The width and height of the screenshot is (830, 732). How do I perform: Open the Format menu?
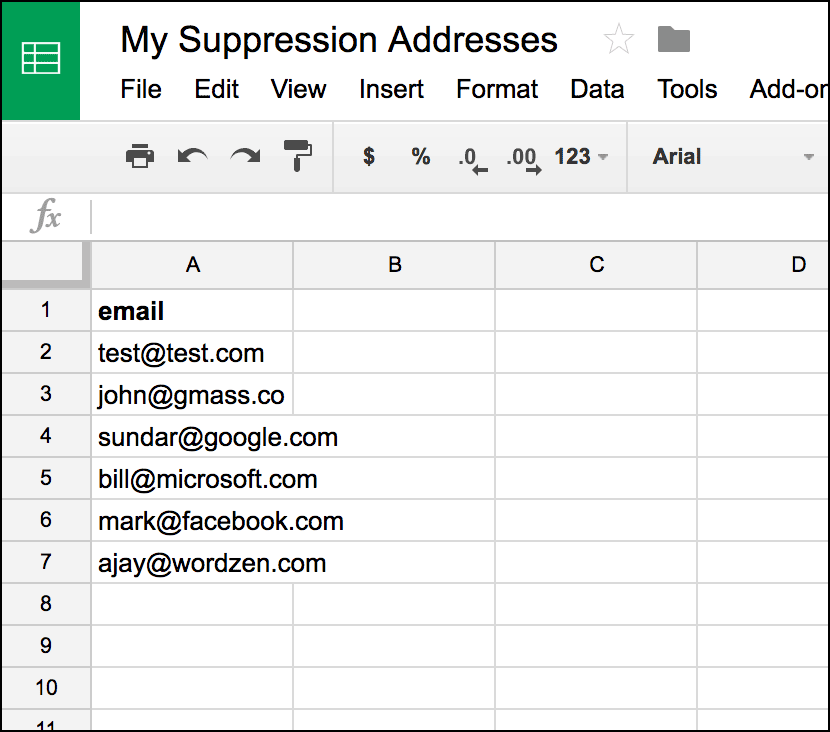[x=497, y=89]
